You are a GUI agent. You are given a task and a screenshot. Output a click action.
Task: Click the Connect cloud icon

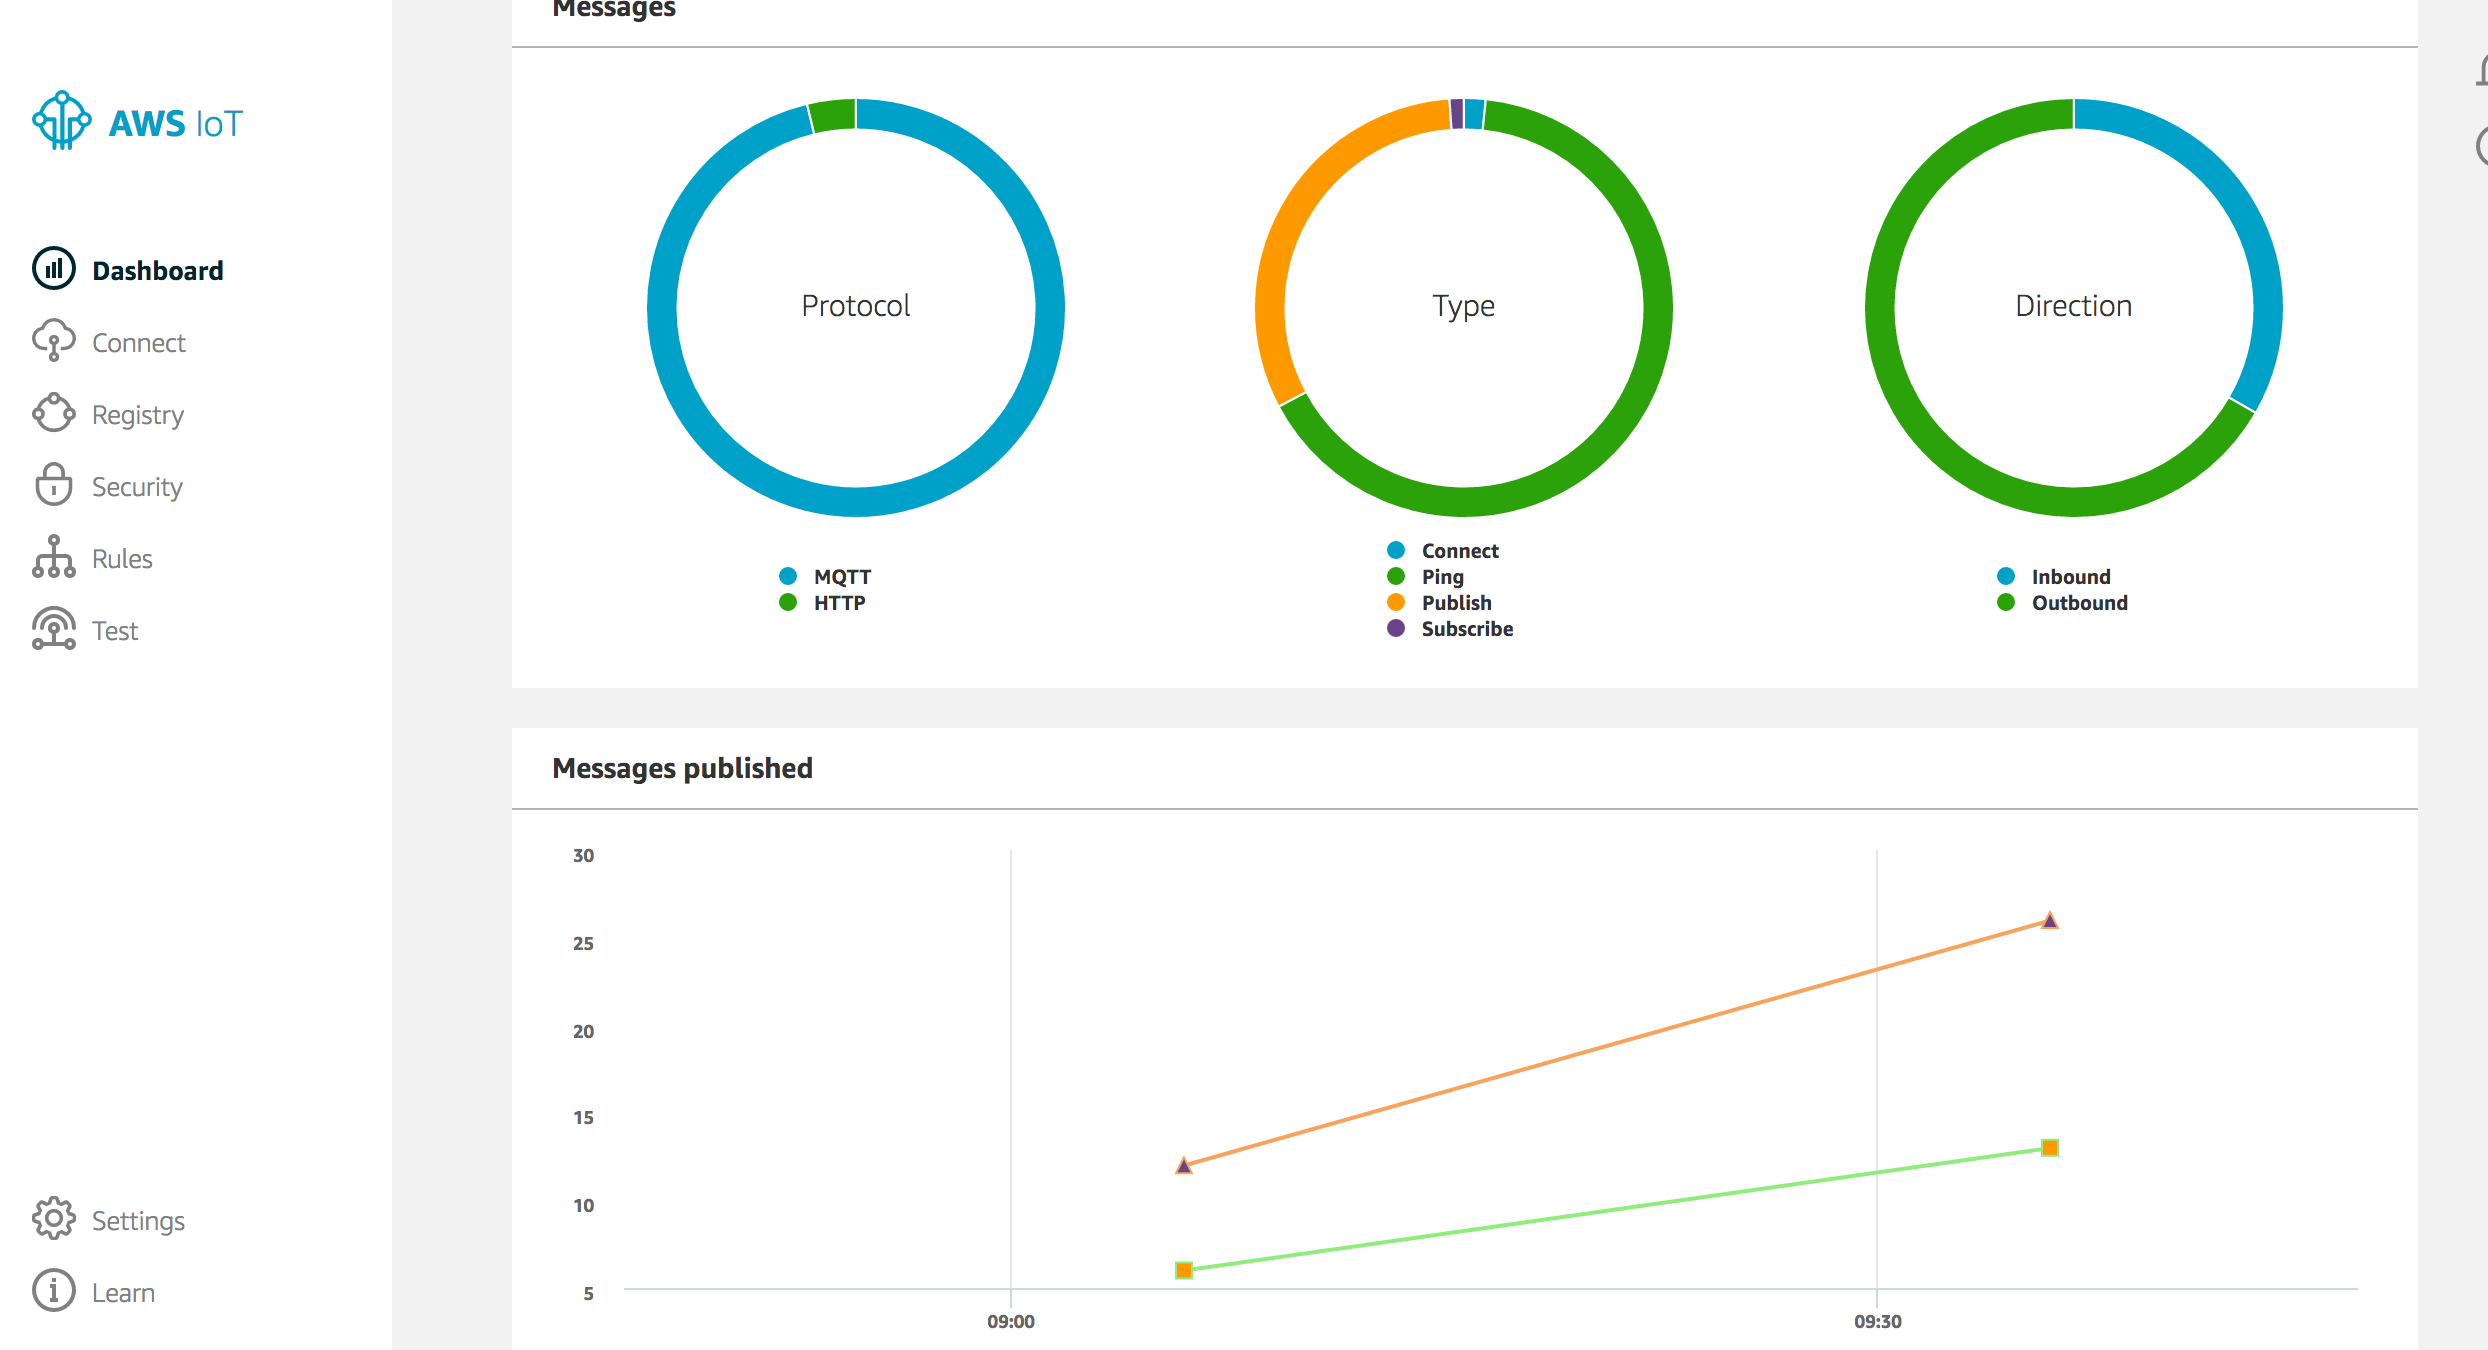(x=54, y=341)
